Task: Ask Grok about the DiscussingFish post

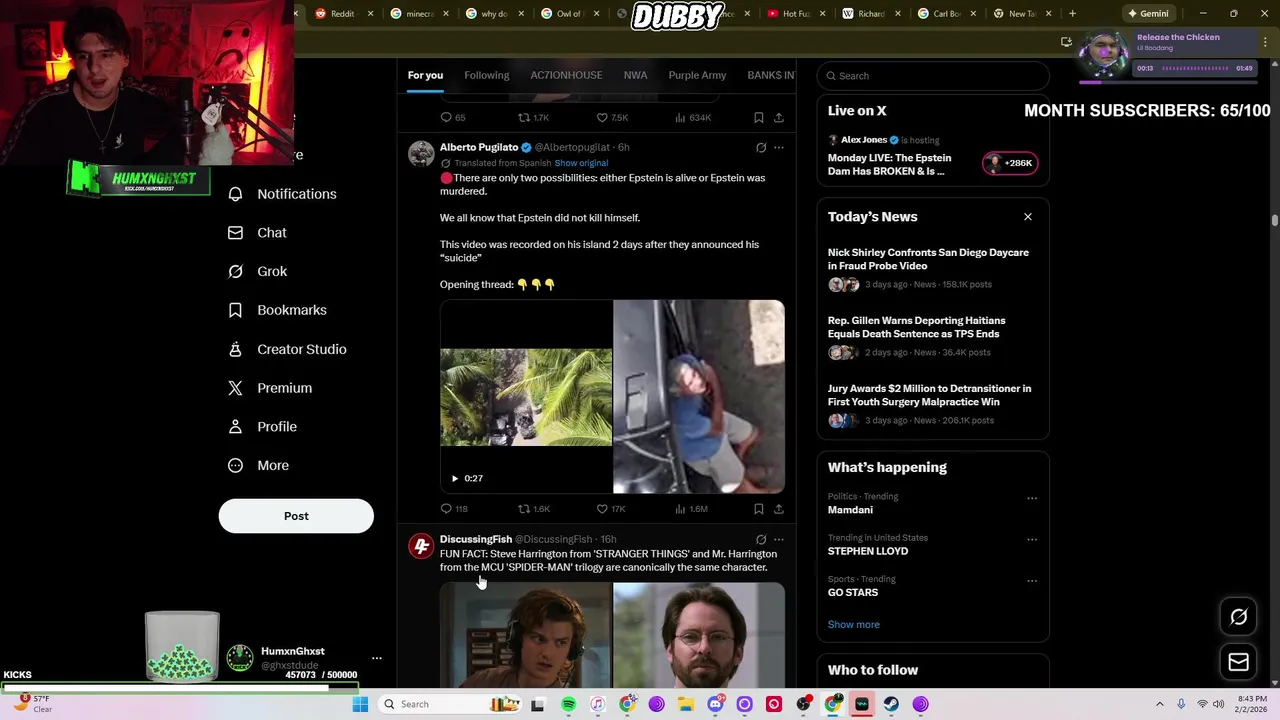Action: click(761, 540)
